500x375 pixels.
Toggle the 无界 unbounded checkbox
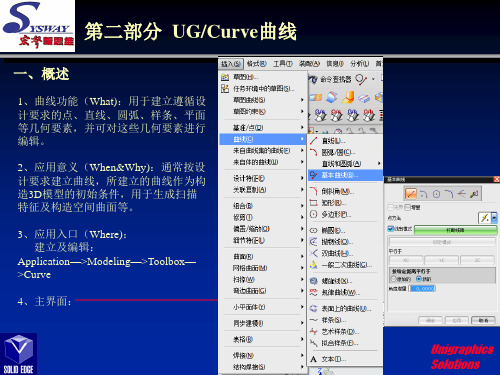[390, 207]
